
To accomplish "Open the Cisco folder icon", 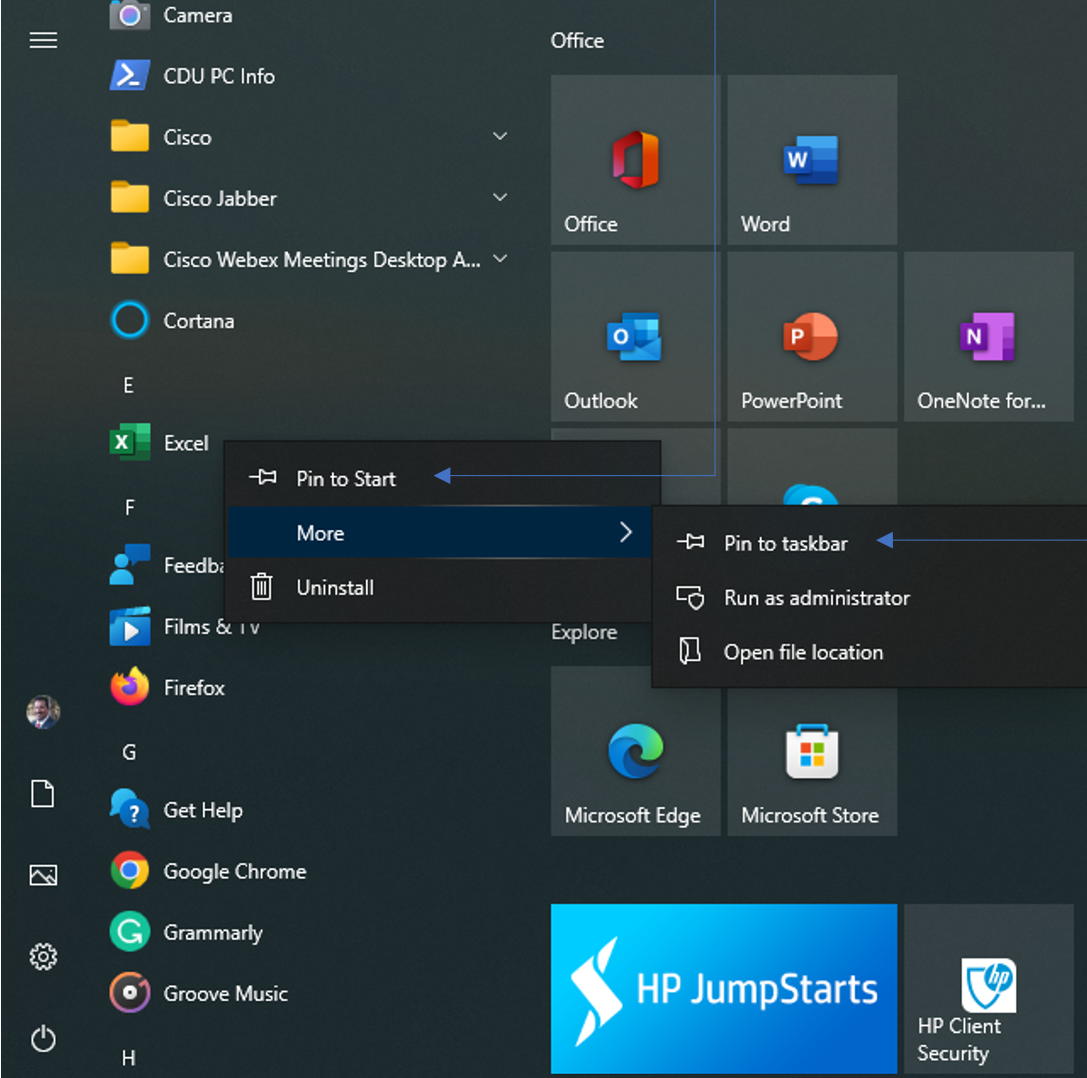I will (129, 137).
